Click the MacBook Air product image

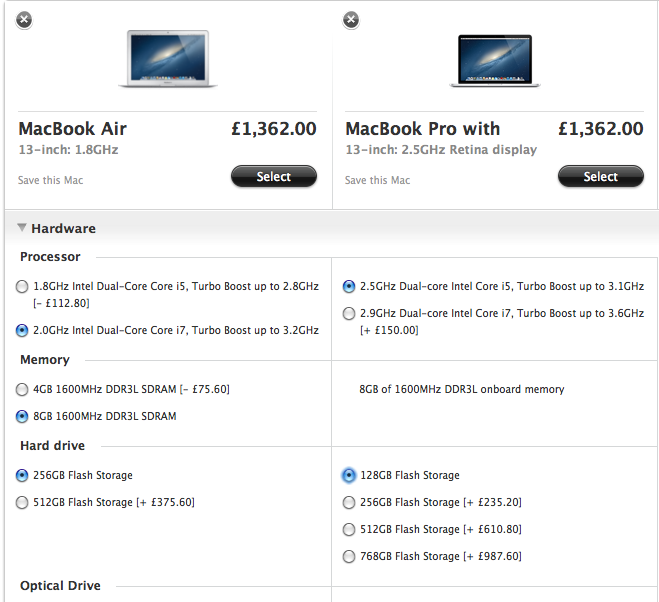[x=168, y=59]
